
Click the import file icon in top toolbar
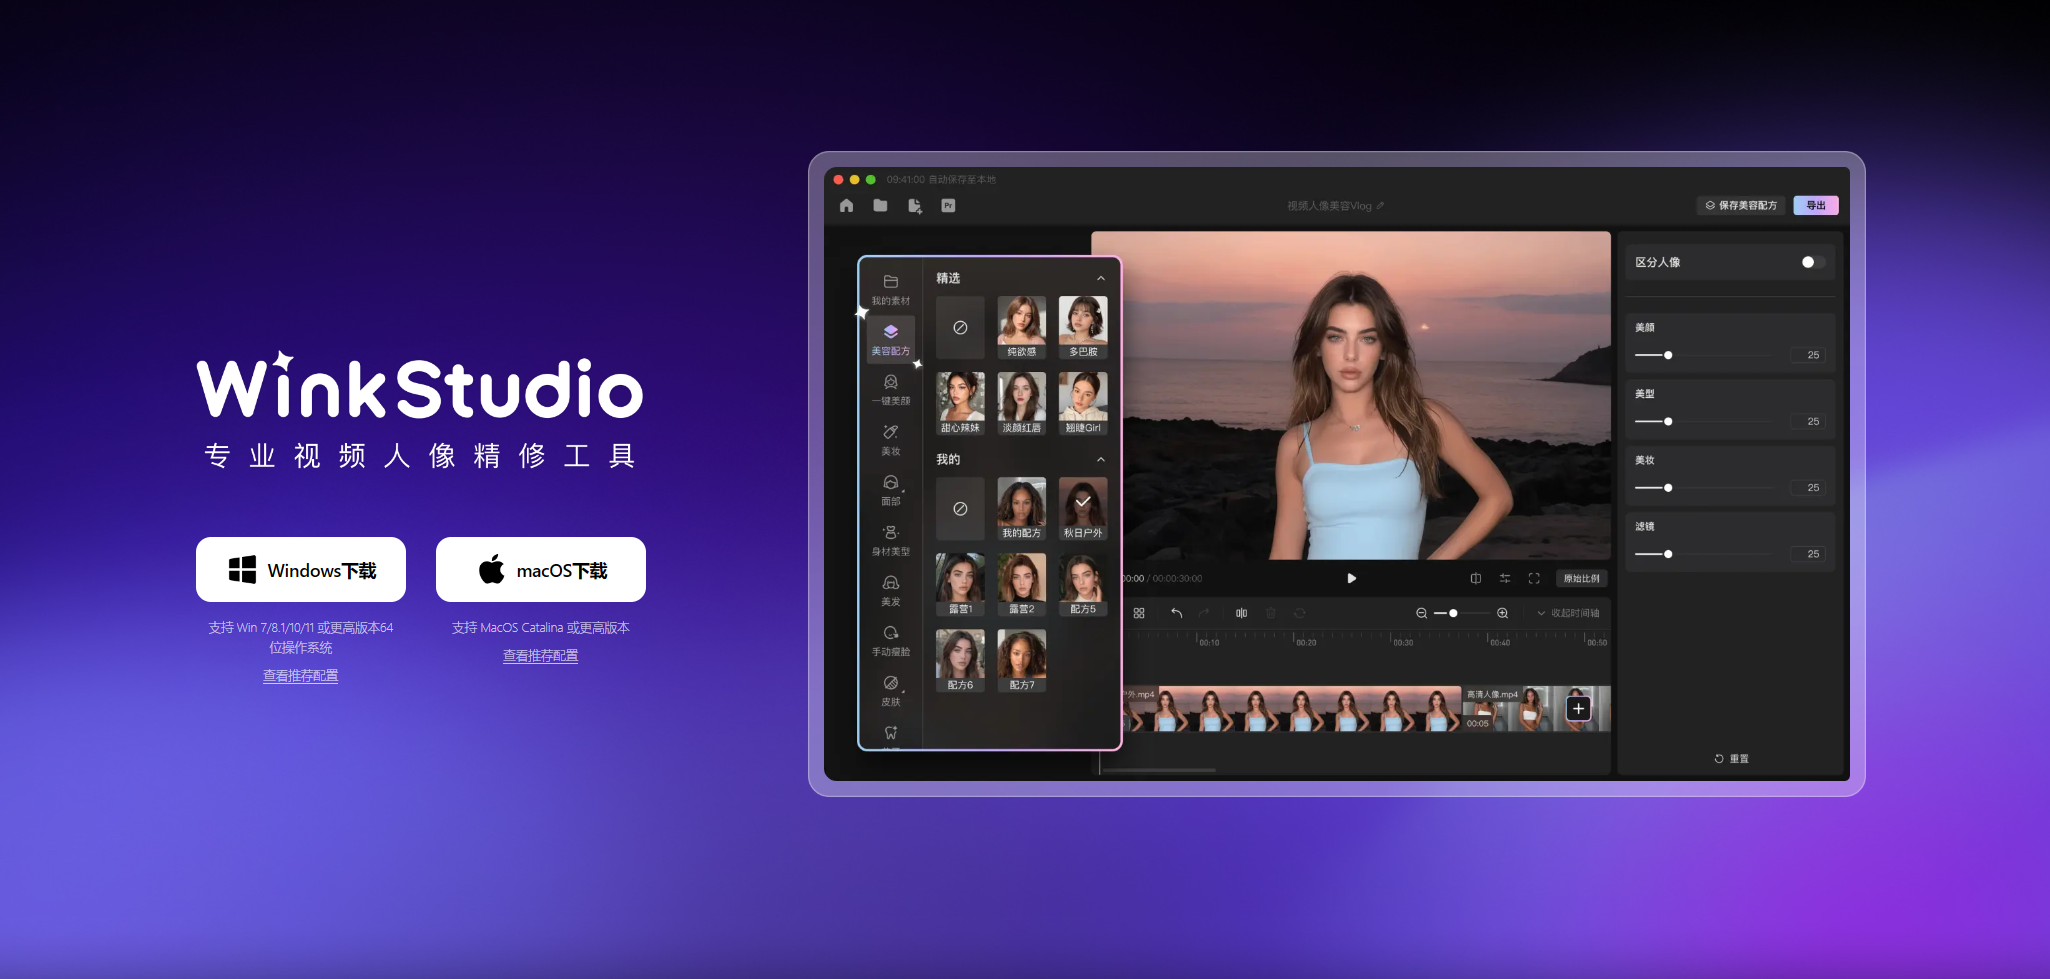click(x=914, y=205)
